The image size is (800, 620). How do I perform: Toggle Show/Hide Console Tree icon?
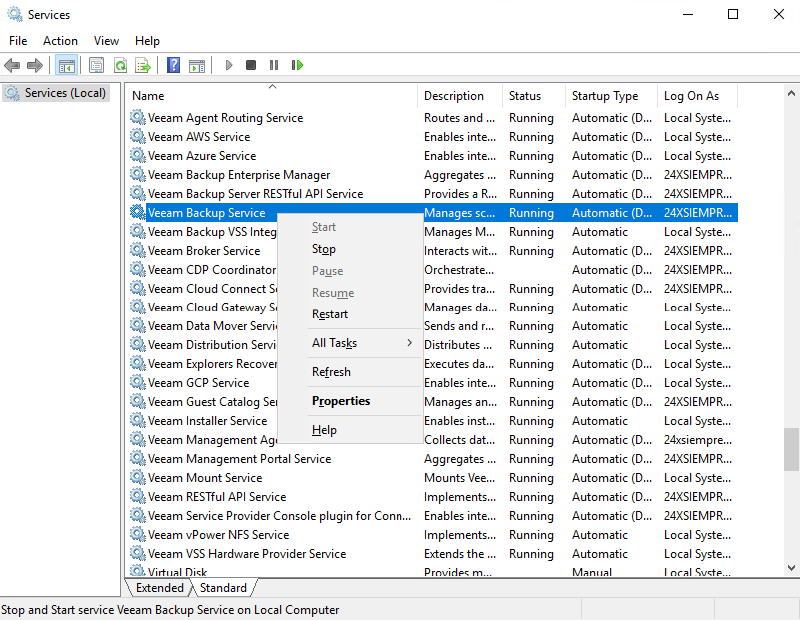coord(67,65)
